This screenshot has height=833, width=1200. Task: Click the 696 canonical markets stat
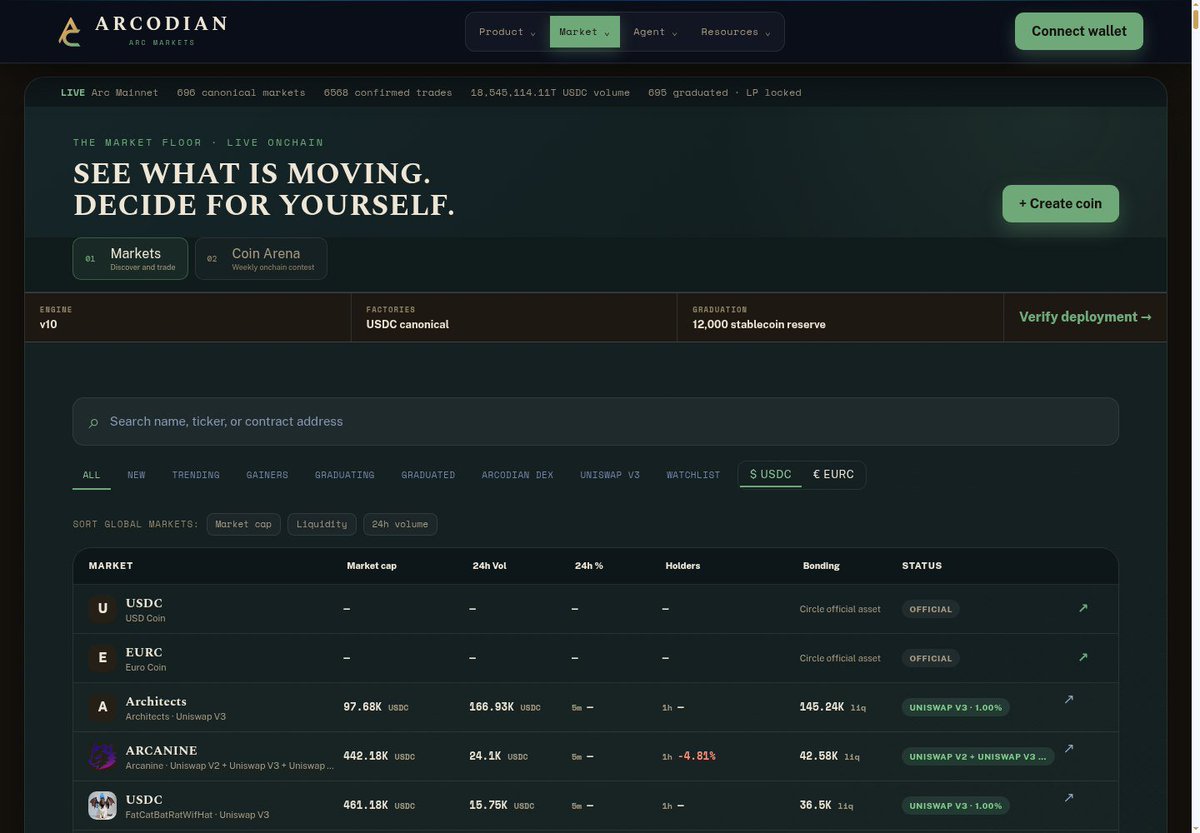click(x=241, y=92)
